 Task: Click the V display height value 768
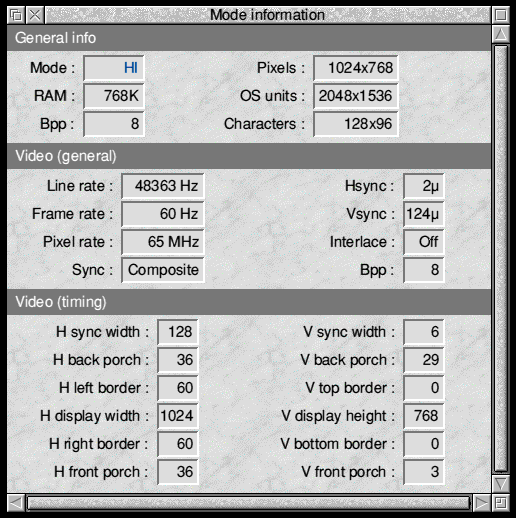click(x=424, y=416)
